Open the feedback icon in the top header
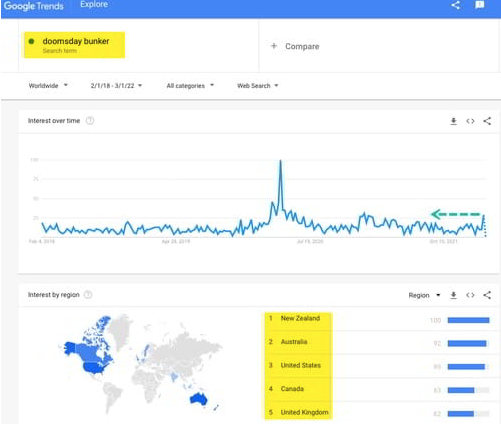This screenshot has height=424, width=501. click(480, 5)
